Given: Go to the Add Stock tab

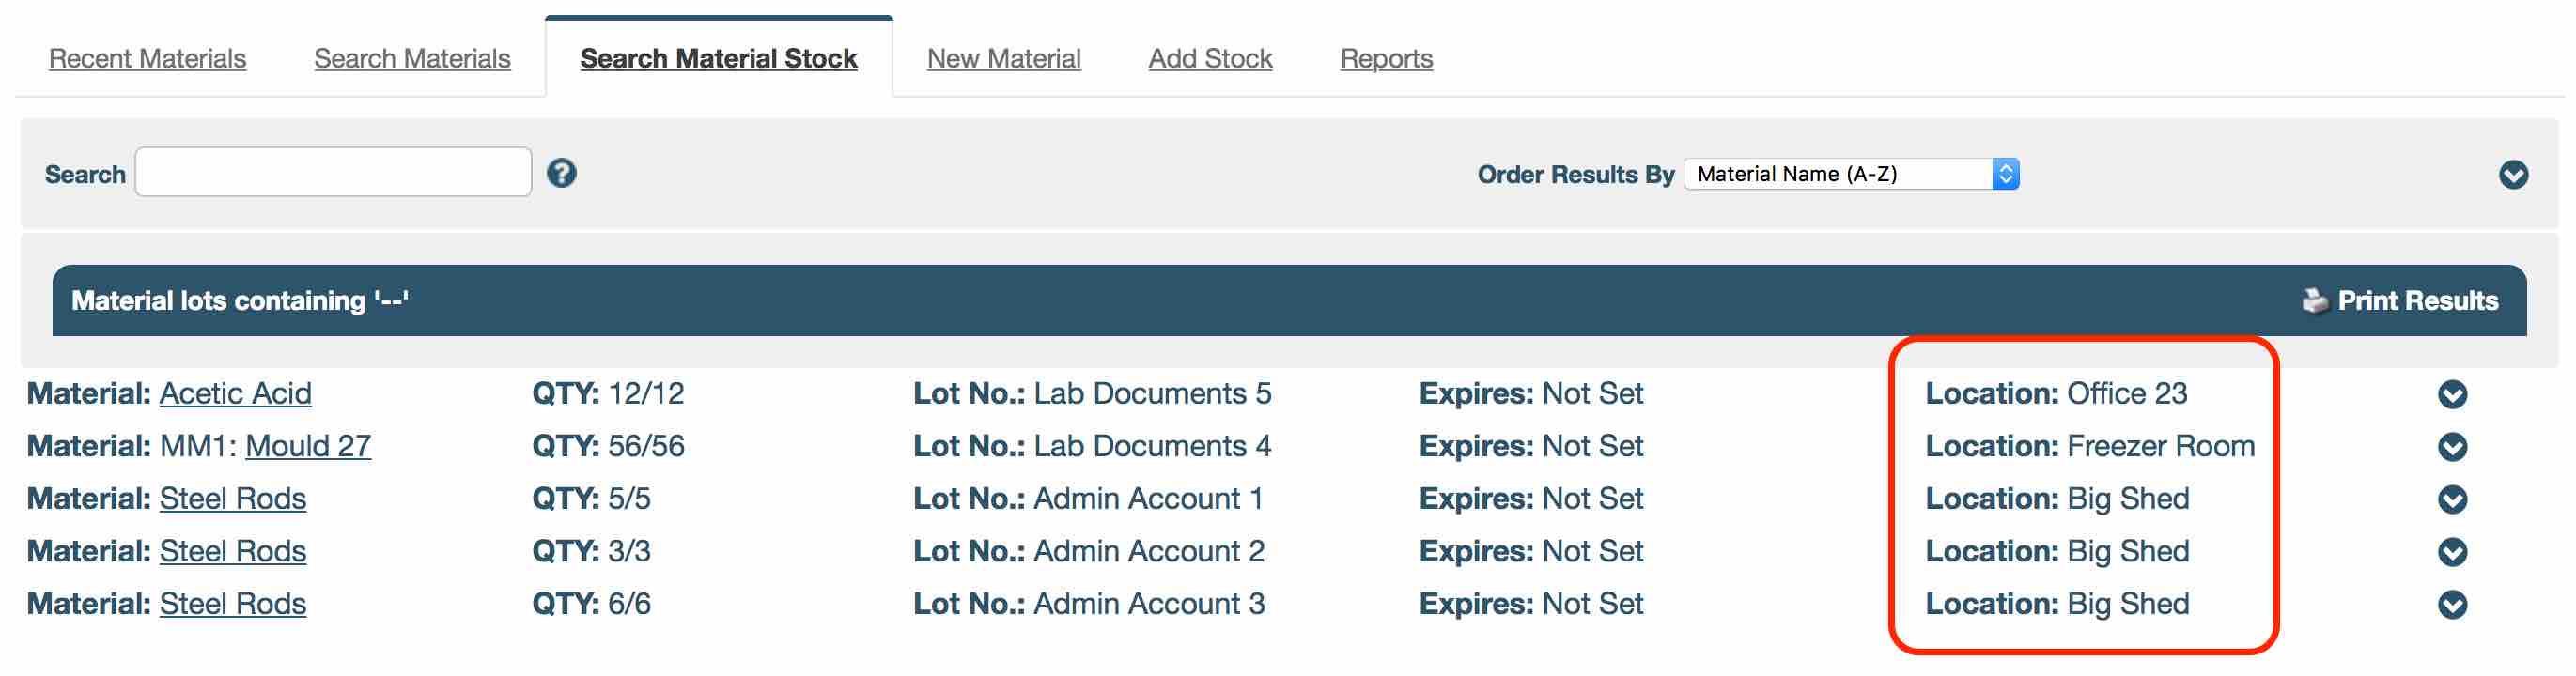Looking at the screenshot, I should click(1210, 59).
